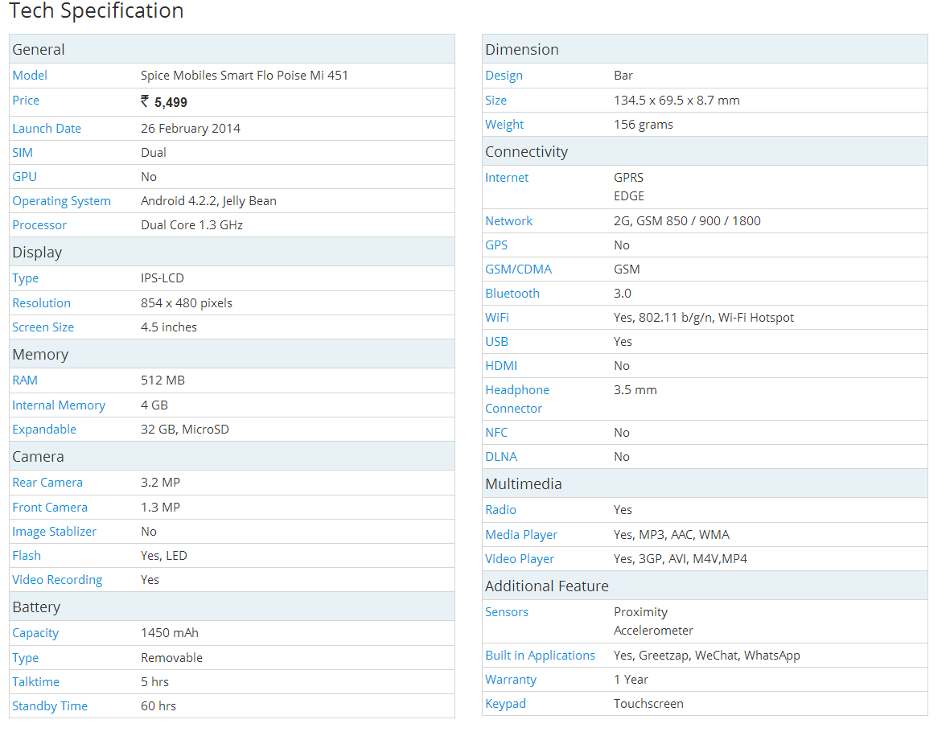Click the Tech Specification heading
The height and width of the screenshot is (732, 950).
click(x=96, y=11)
